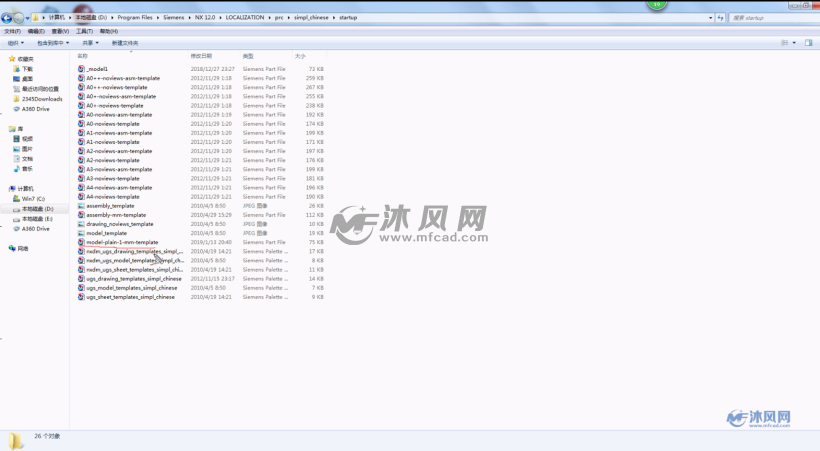
Task: Click the assembly-mm-template part file icon
Action: click(x=81, y=215)
